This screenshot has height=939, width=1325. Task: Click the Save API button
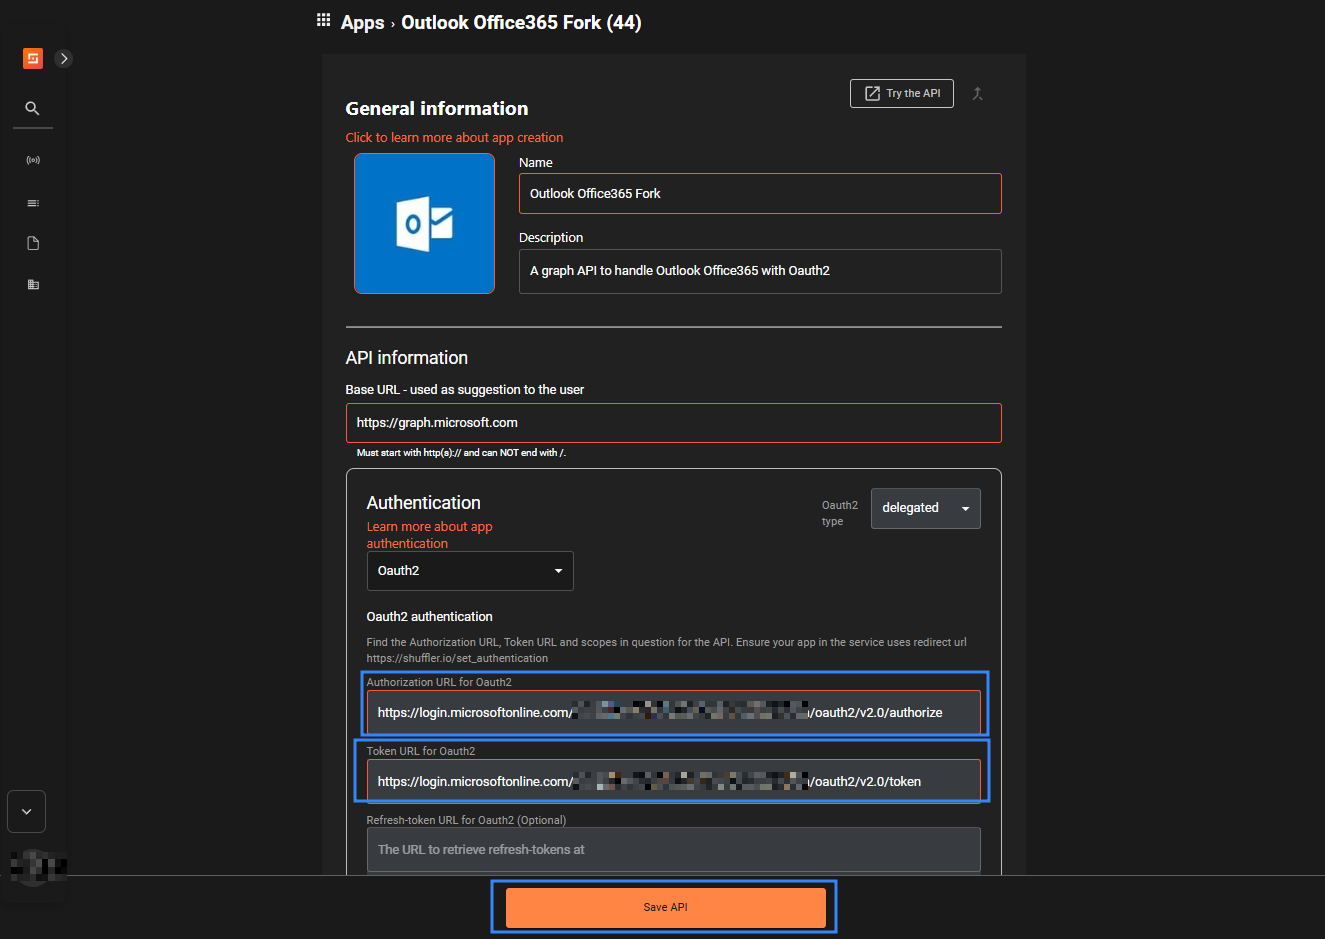click(x=664, y=907)
